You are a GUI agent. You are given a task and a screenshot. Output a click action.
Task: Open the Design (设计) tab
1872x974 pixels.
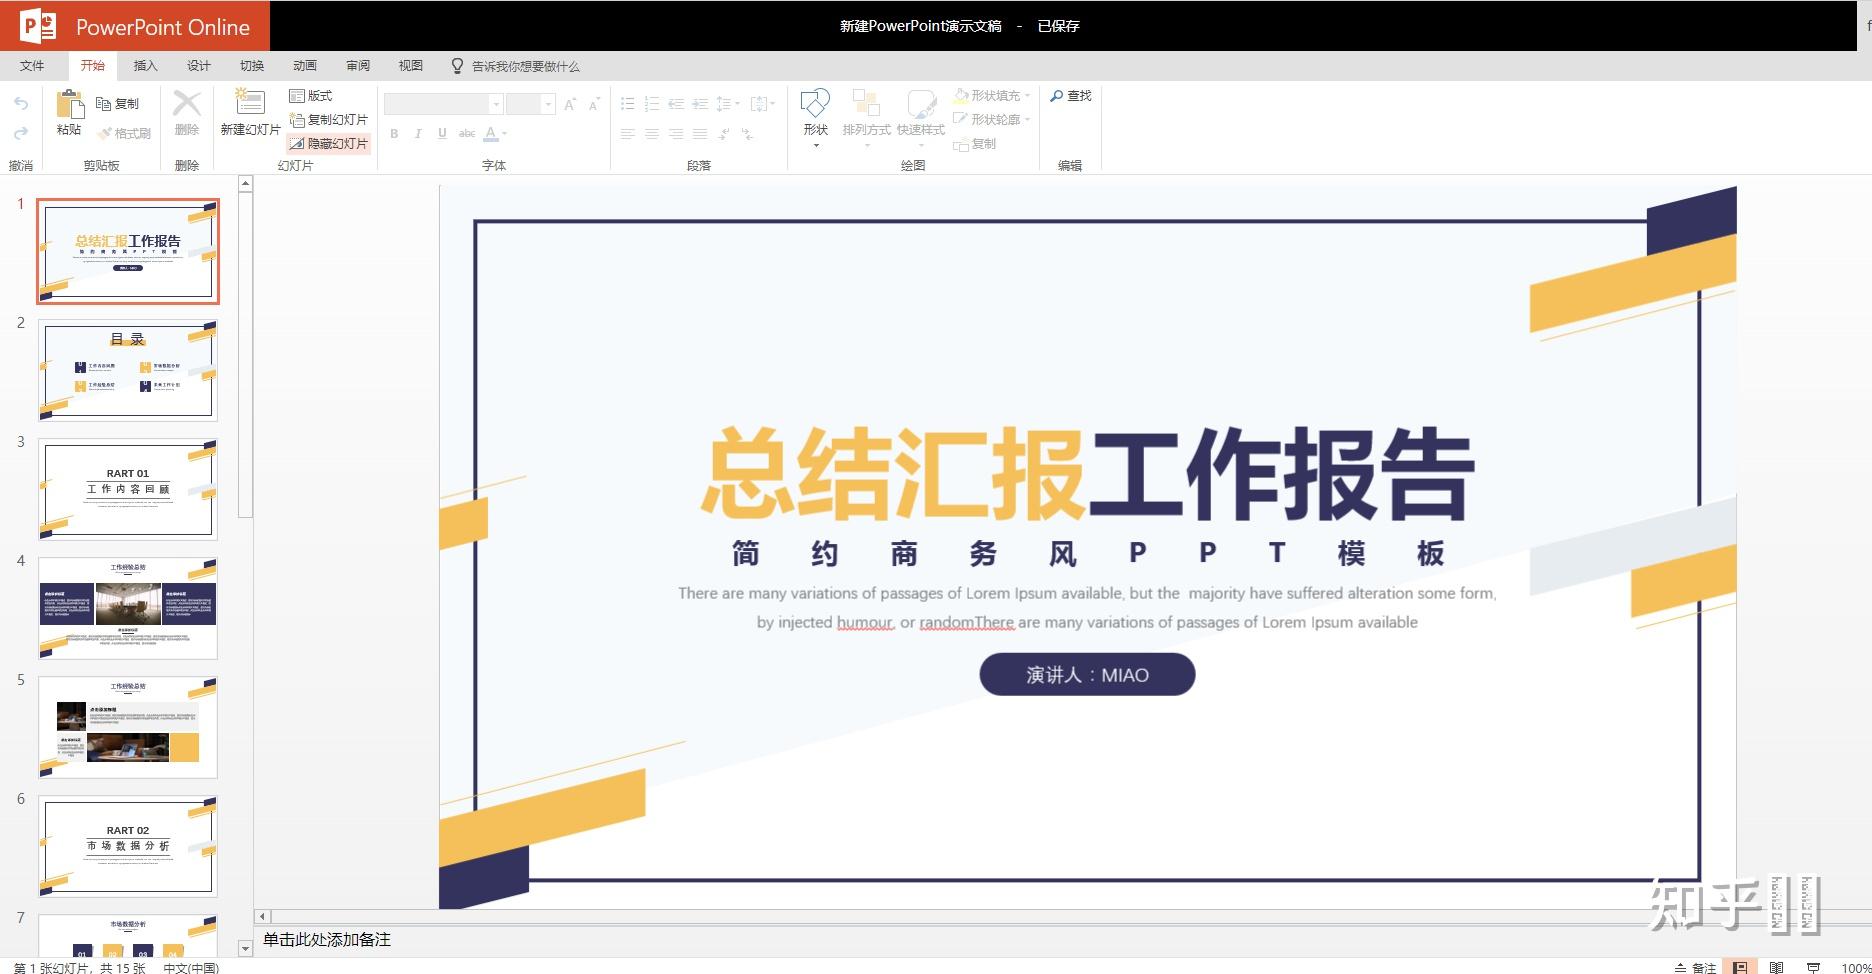click(199, 65)
